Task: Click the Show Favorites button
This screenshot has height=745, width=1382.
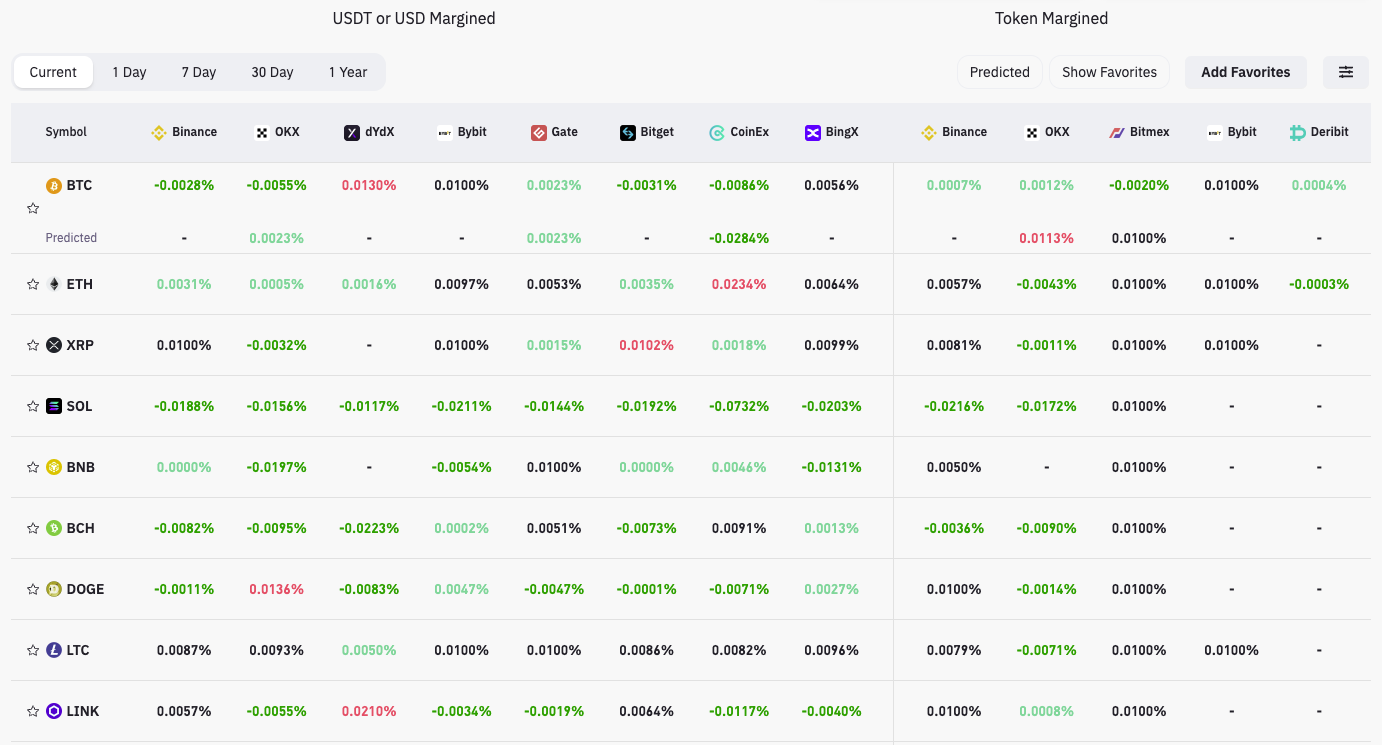Action: 1109,72
